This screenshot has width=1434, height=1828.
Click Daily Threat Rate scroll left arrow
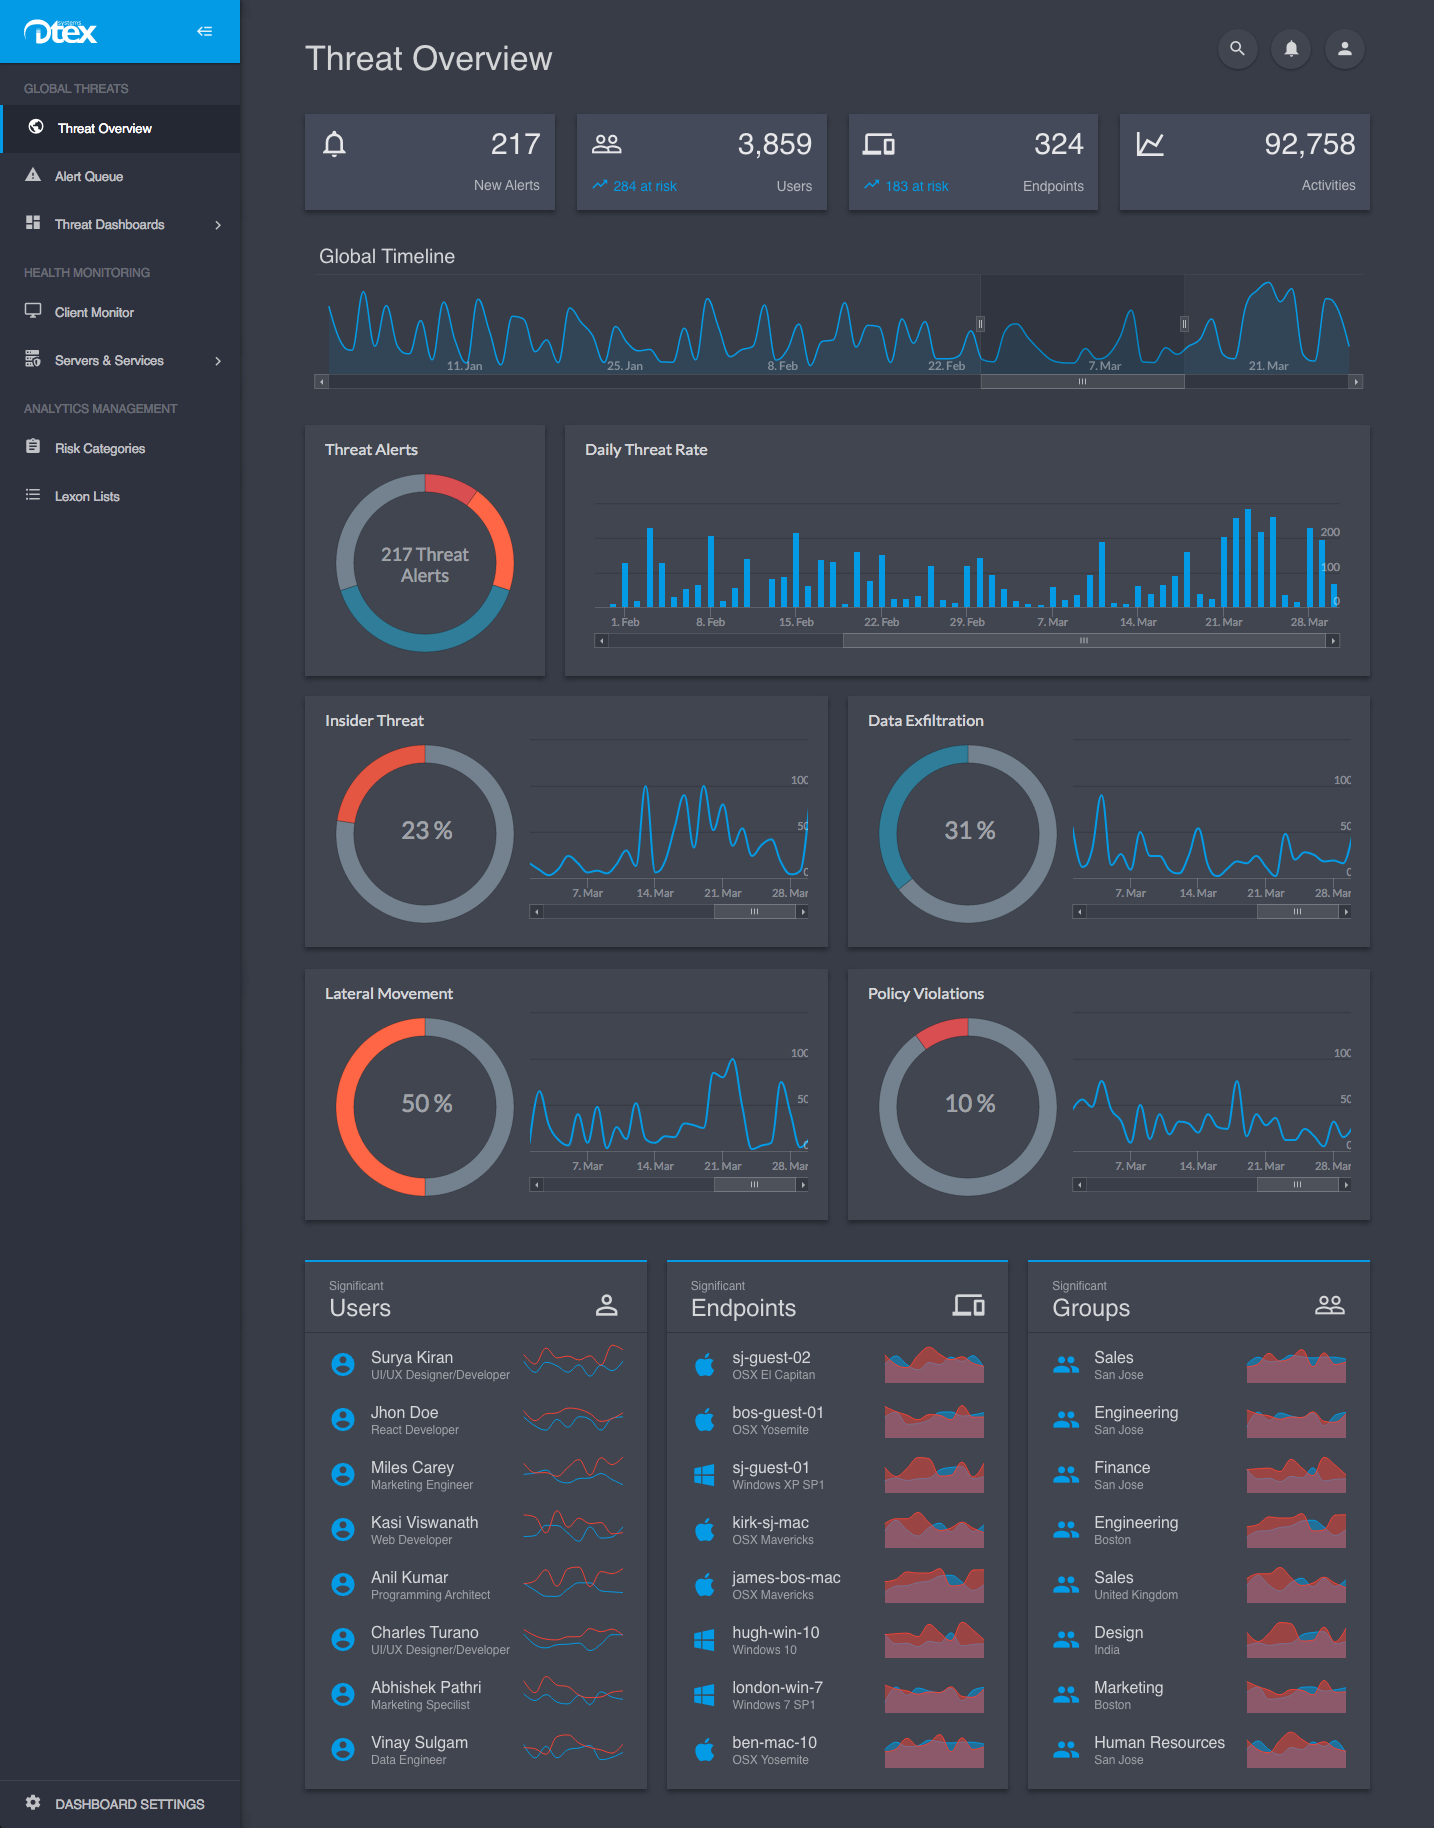pos(601,641)
